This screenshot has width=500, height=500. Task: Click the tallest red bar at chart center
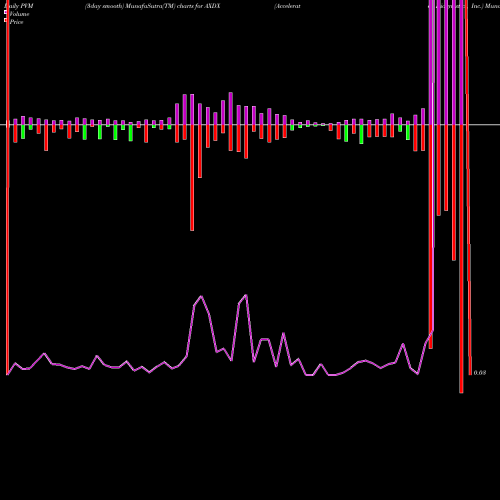(192, 178)
